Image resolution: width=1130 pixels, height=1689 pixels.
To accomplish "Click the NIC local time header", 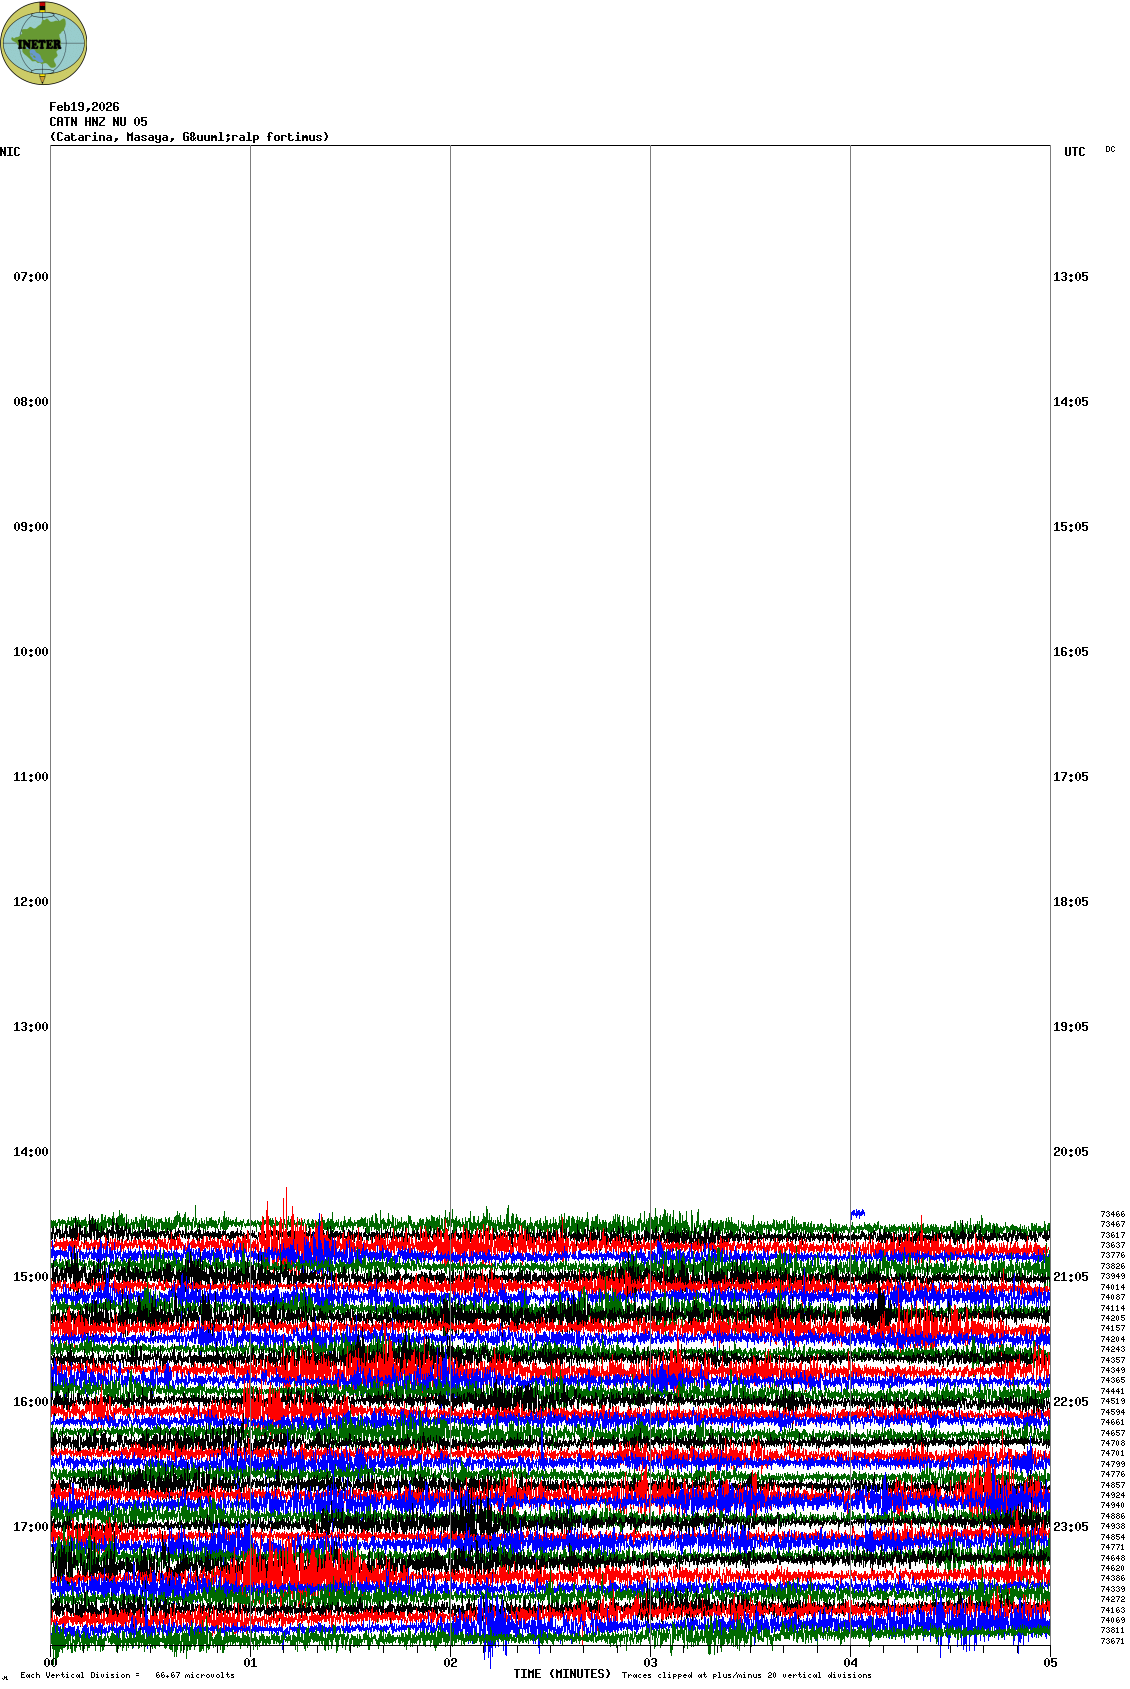I will click(10, 152).
